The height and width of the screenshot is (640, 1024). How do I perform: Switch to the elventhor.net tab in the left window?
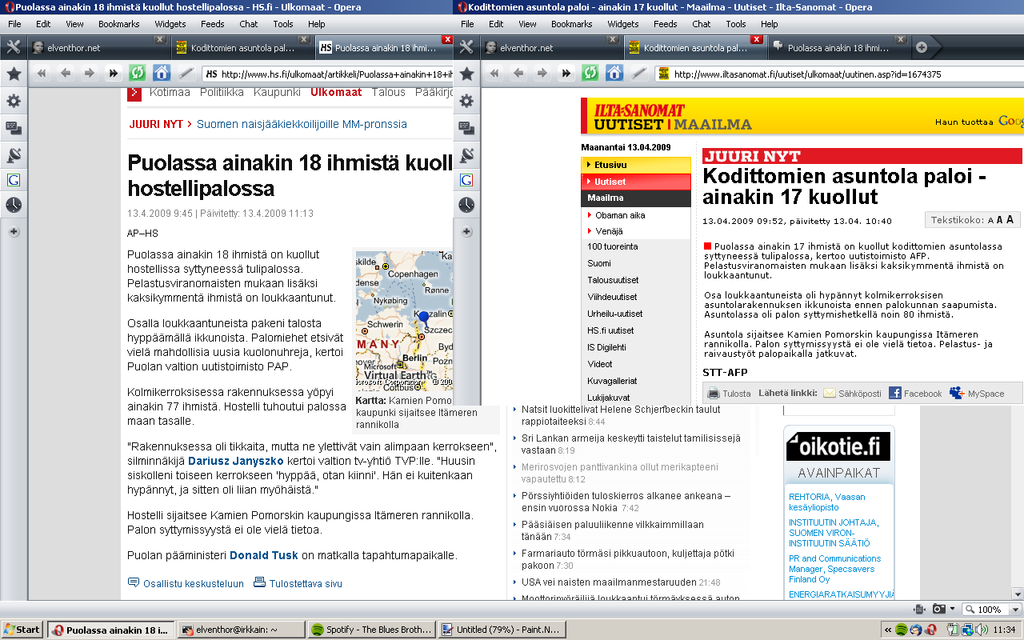point(98,47)
